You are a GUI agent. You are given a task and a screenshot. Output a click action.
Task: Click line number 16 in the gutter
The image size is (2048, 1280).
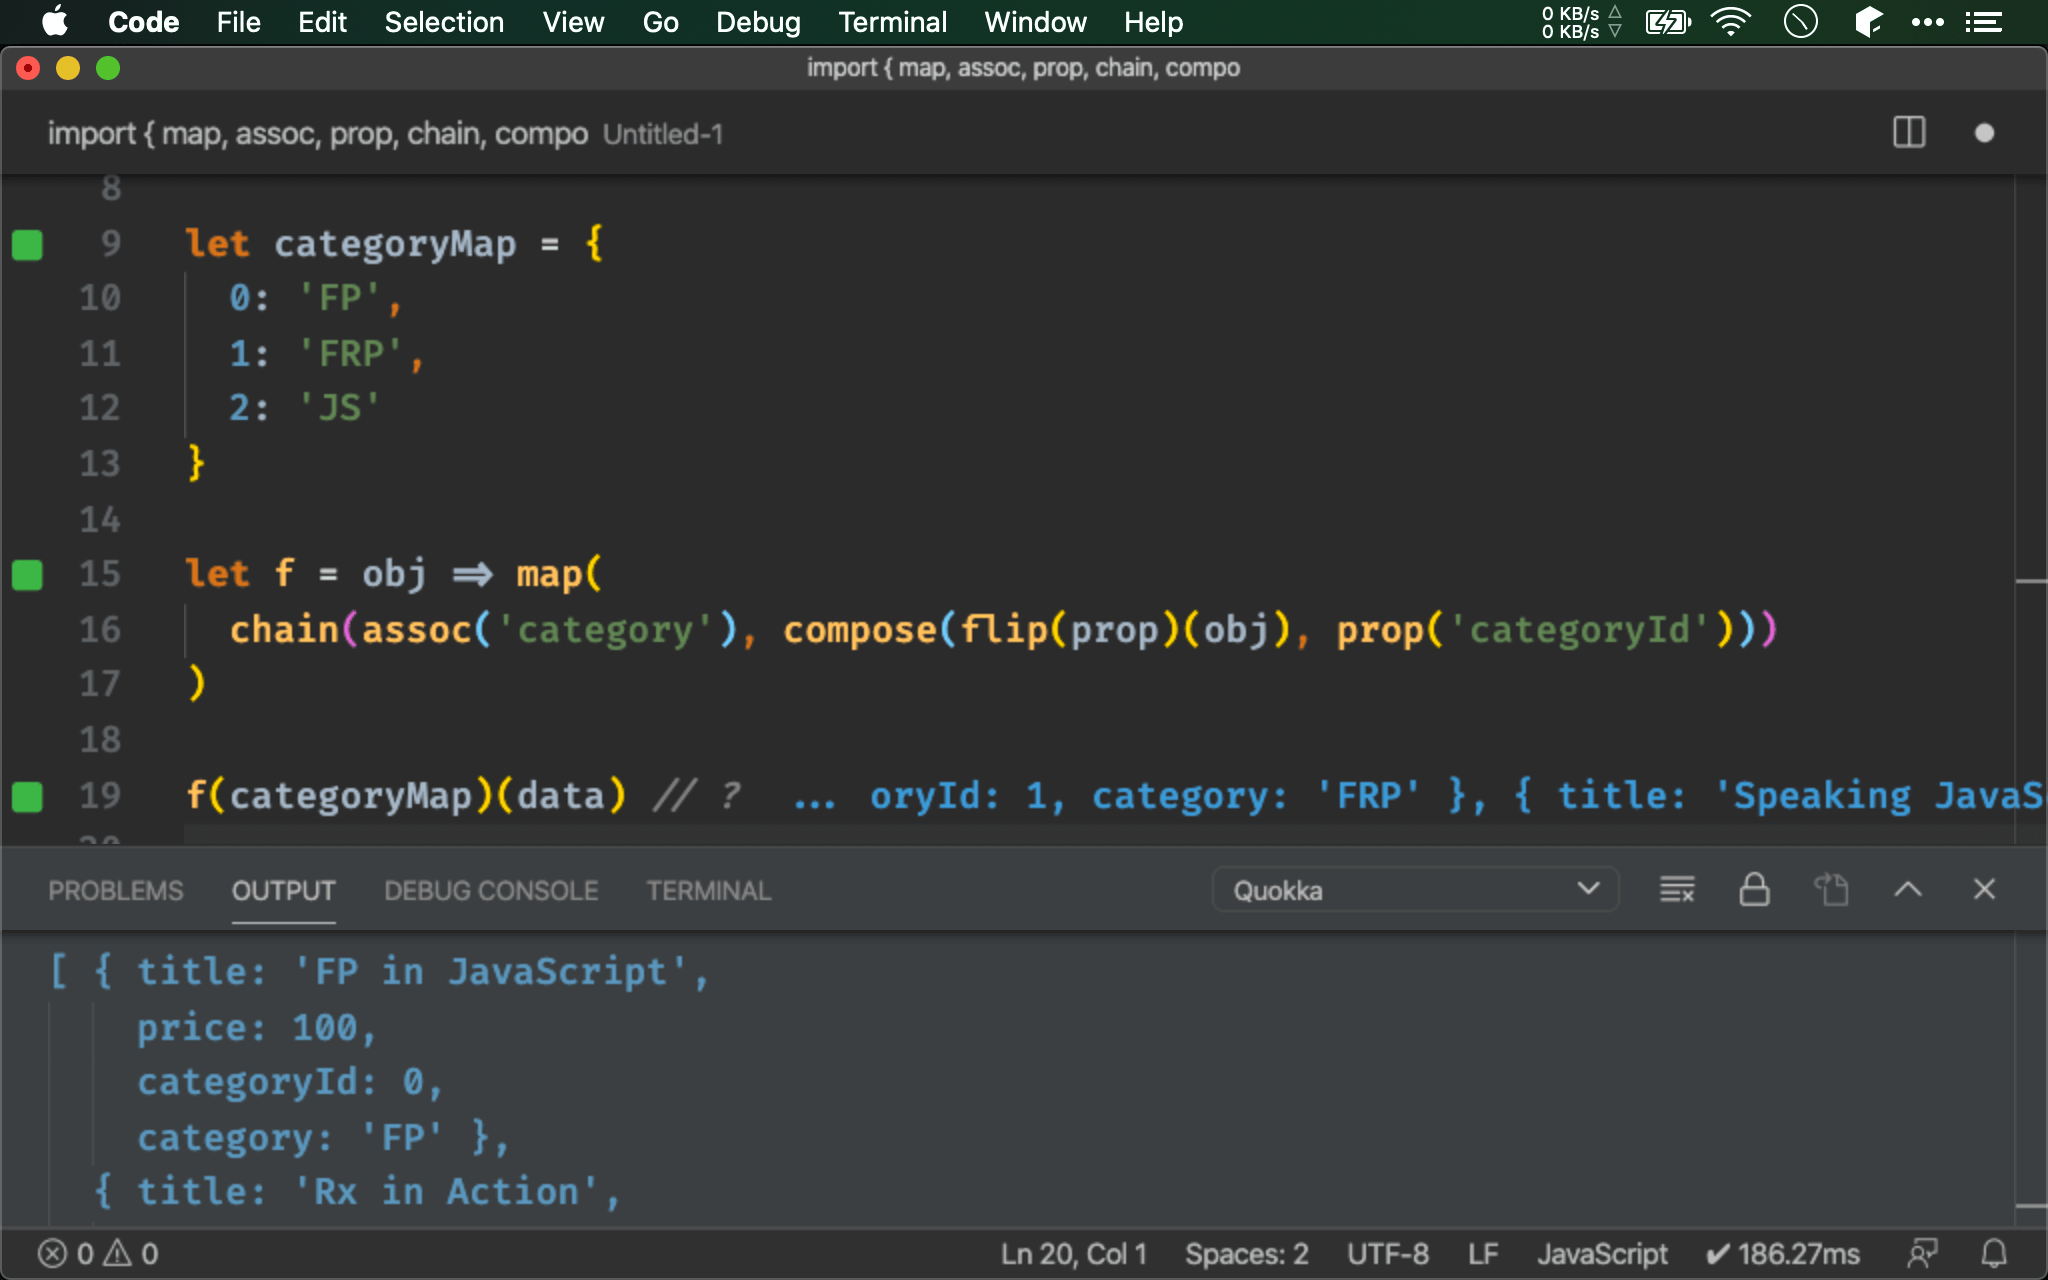click(100, 629)
